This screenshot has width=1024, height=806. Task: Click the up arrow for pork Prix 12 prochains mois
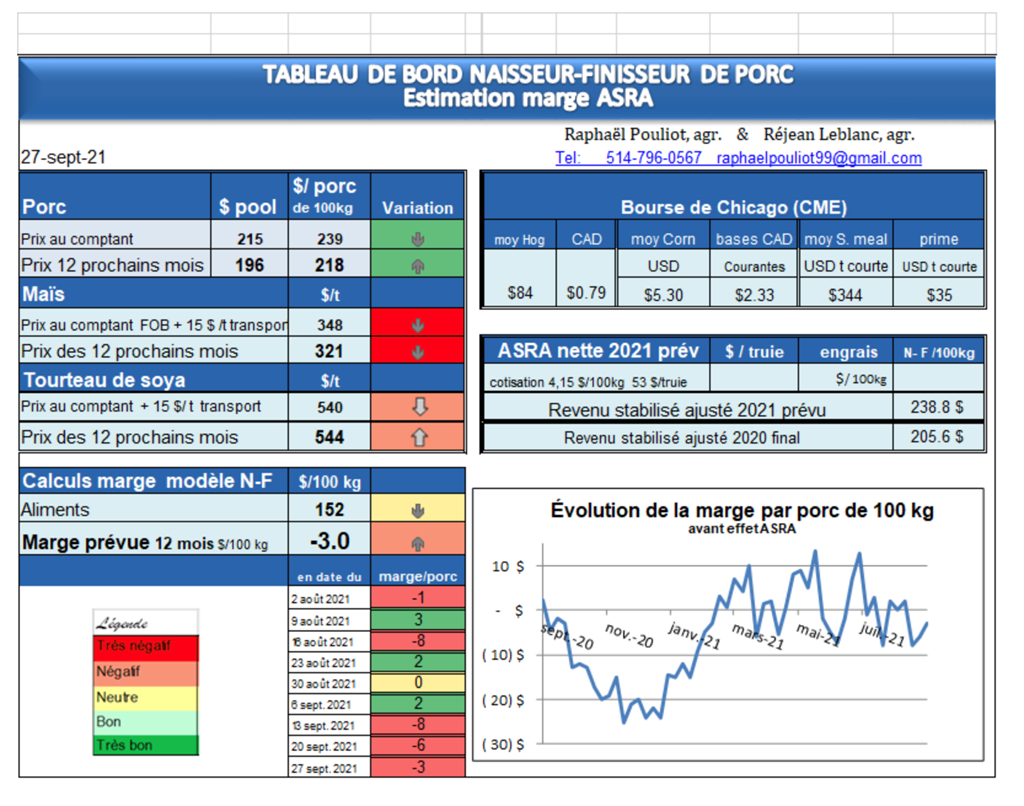(417, 265)
